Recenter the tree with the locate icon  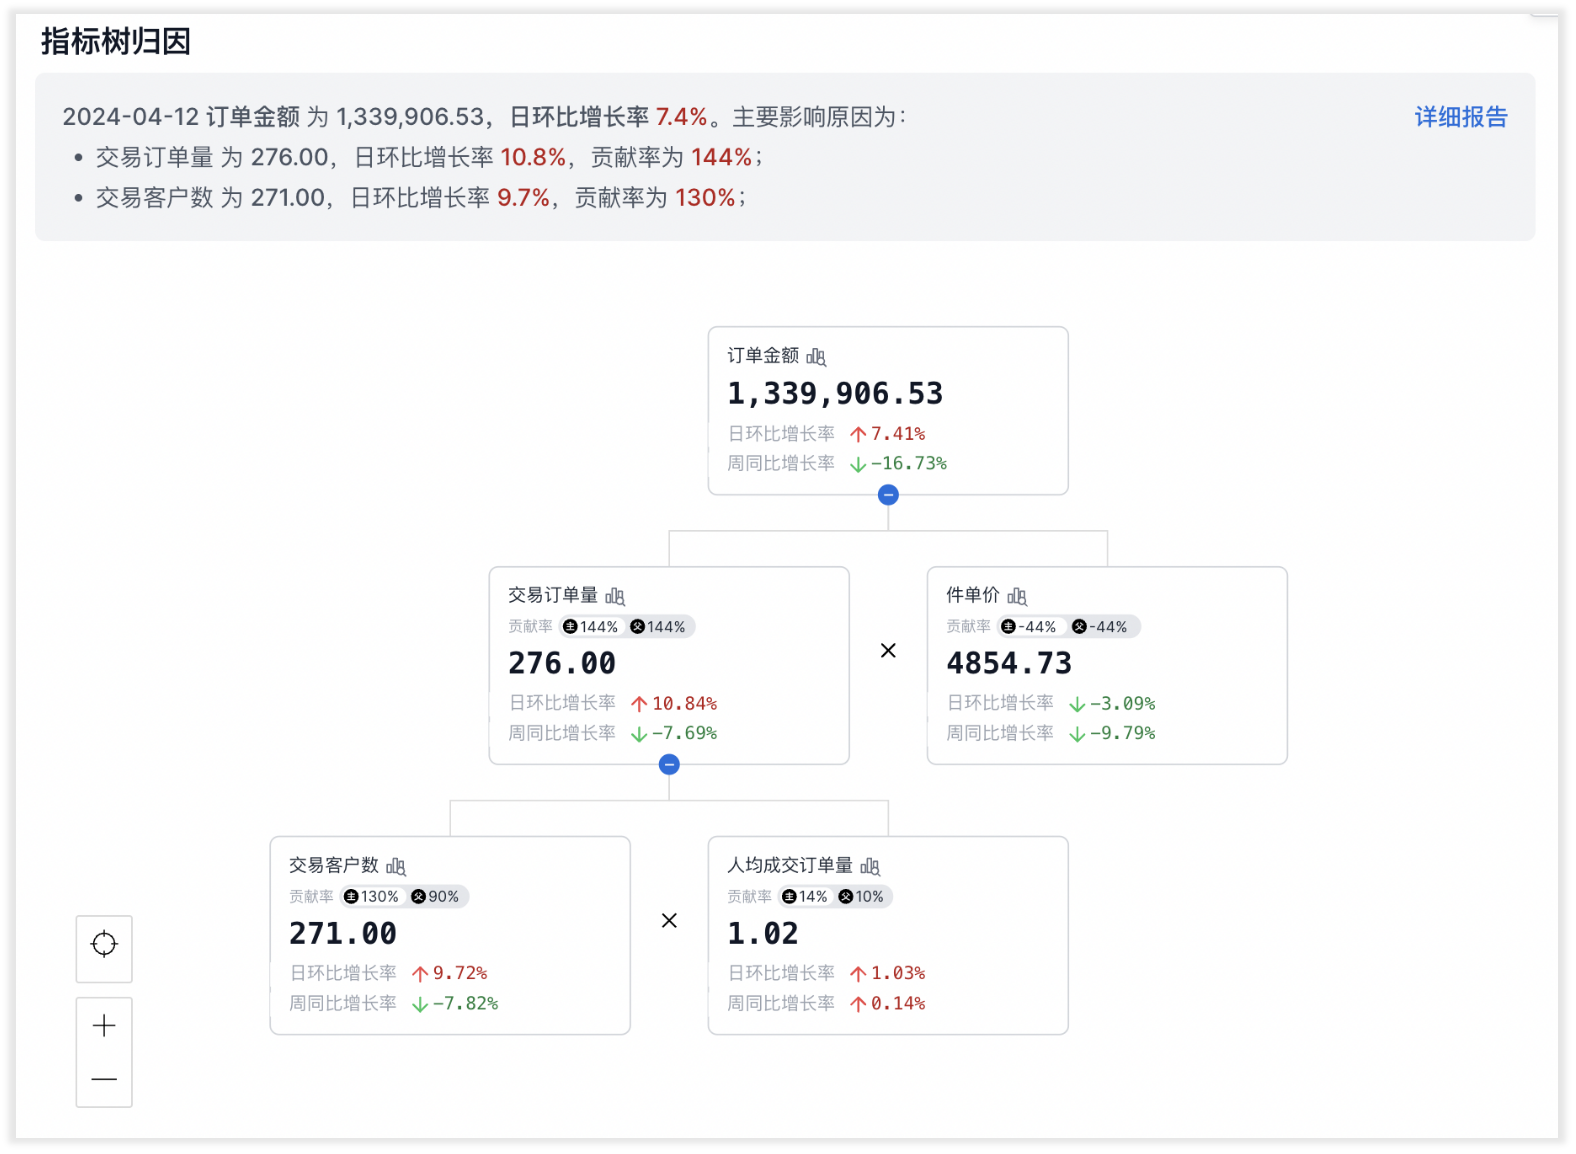(x=104, y=944)
